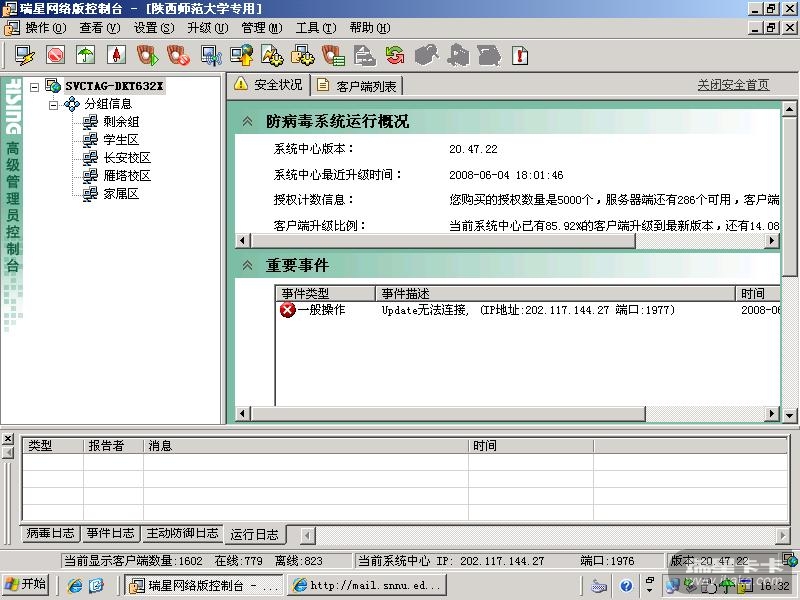
Task: Click the grayed export toolbar icon before exclamation
Action: point(489,55)
